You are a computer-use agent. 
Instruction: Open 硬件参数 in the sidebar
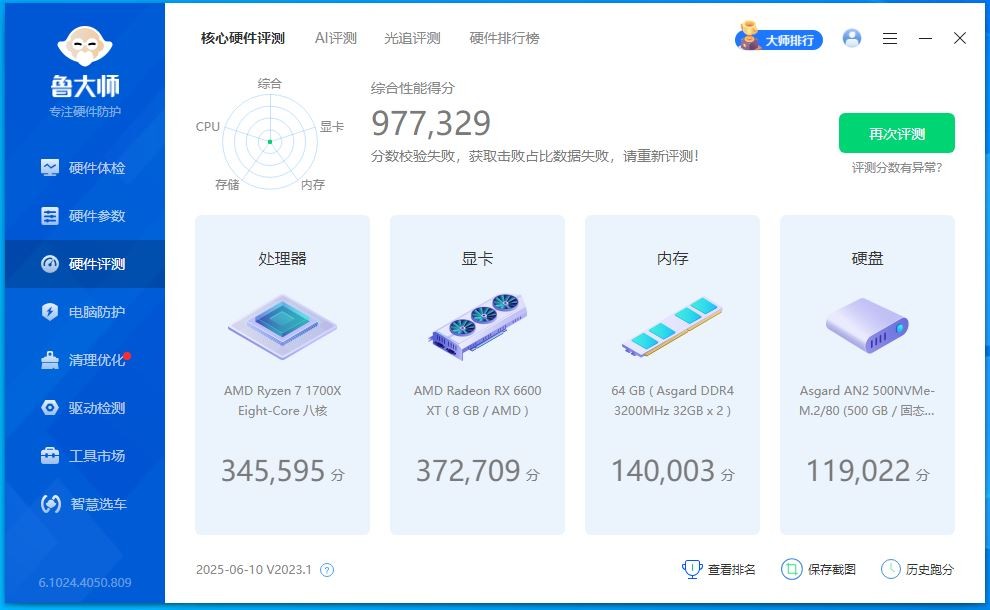(x=85, y=215)
